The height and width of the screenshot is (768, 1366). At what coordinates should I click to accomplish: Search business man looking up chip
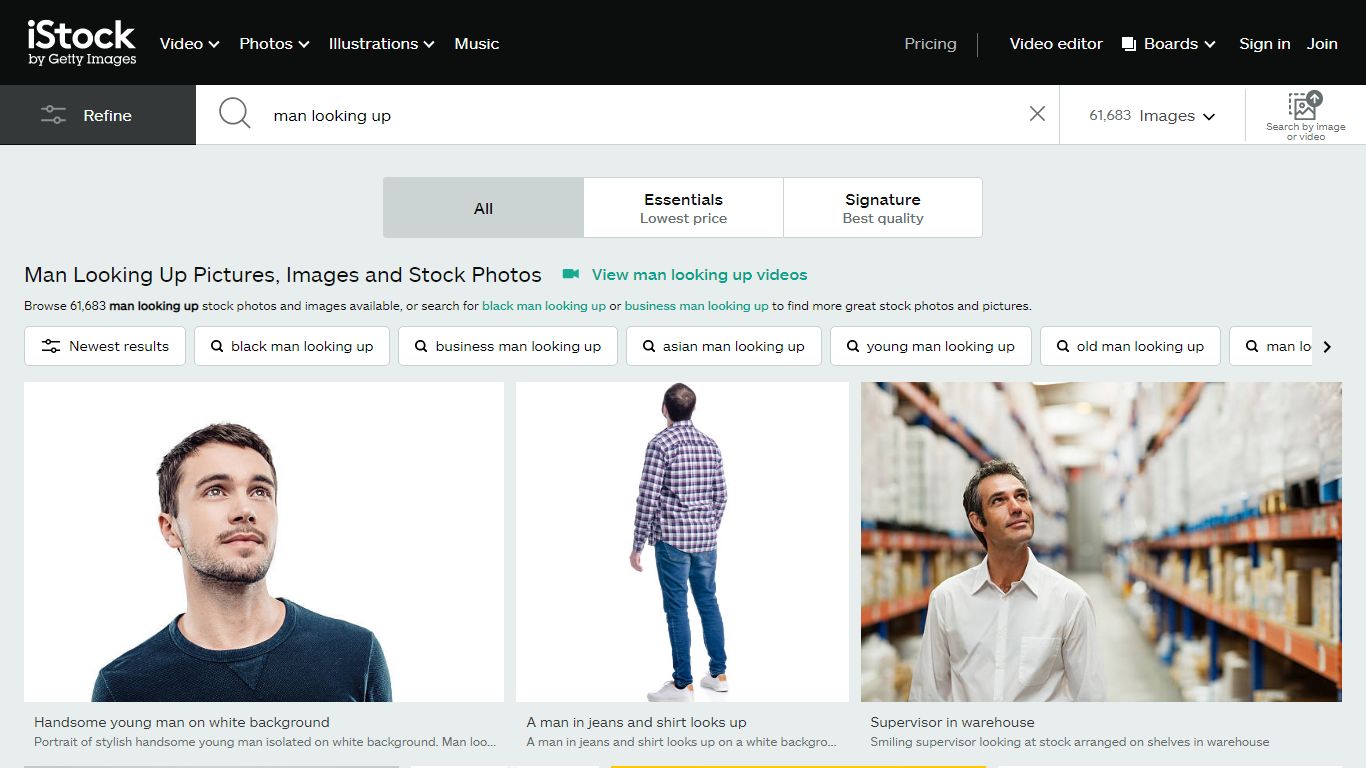(508, 346)
